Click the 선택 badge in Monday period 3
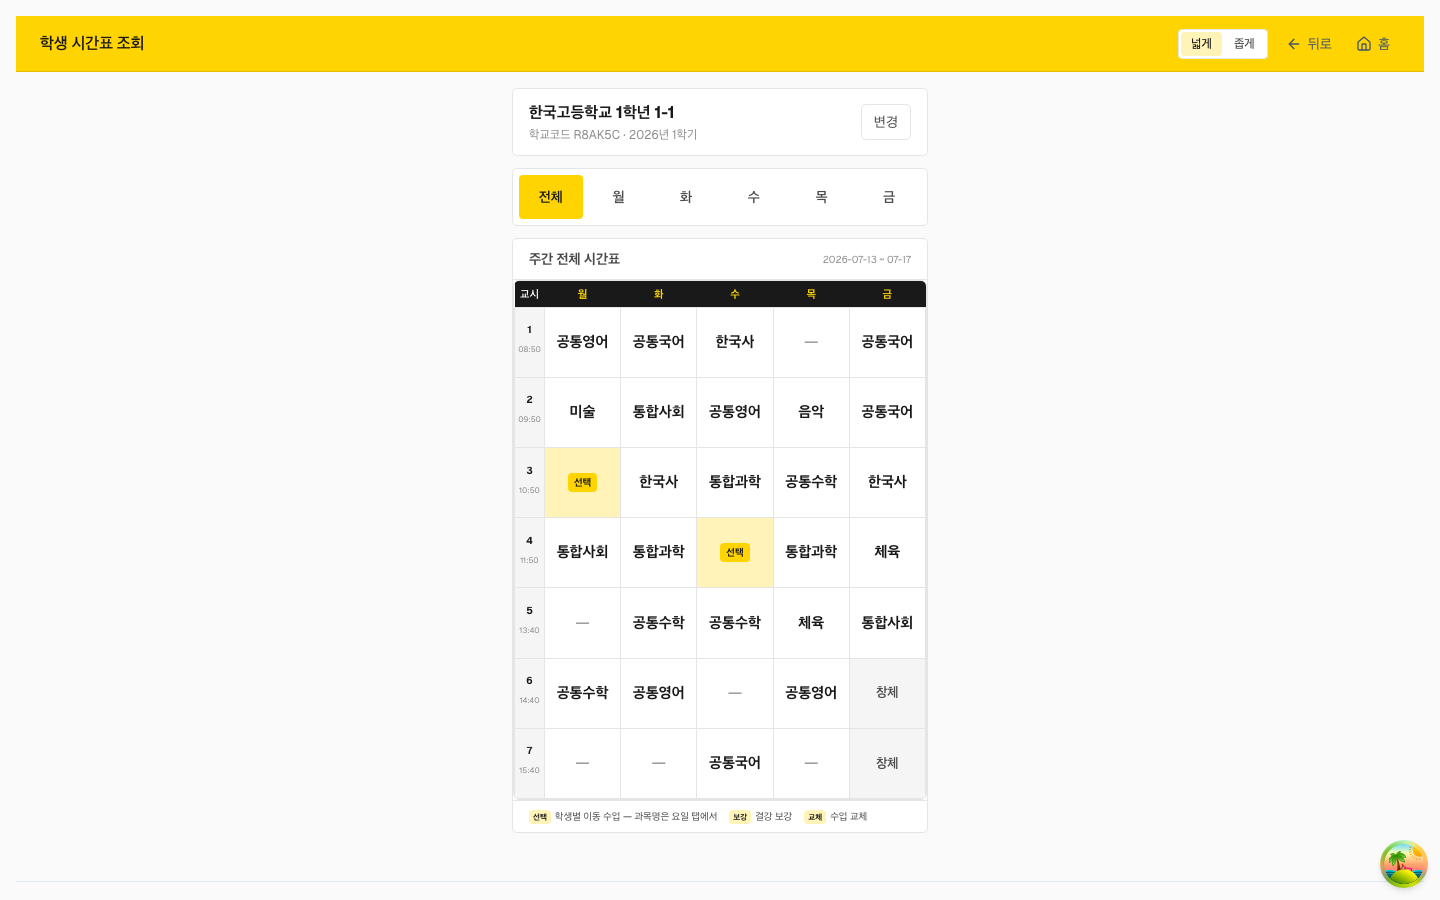Screen dimensions: 1440x900 pos(582,483)
